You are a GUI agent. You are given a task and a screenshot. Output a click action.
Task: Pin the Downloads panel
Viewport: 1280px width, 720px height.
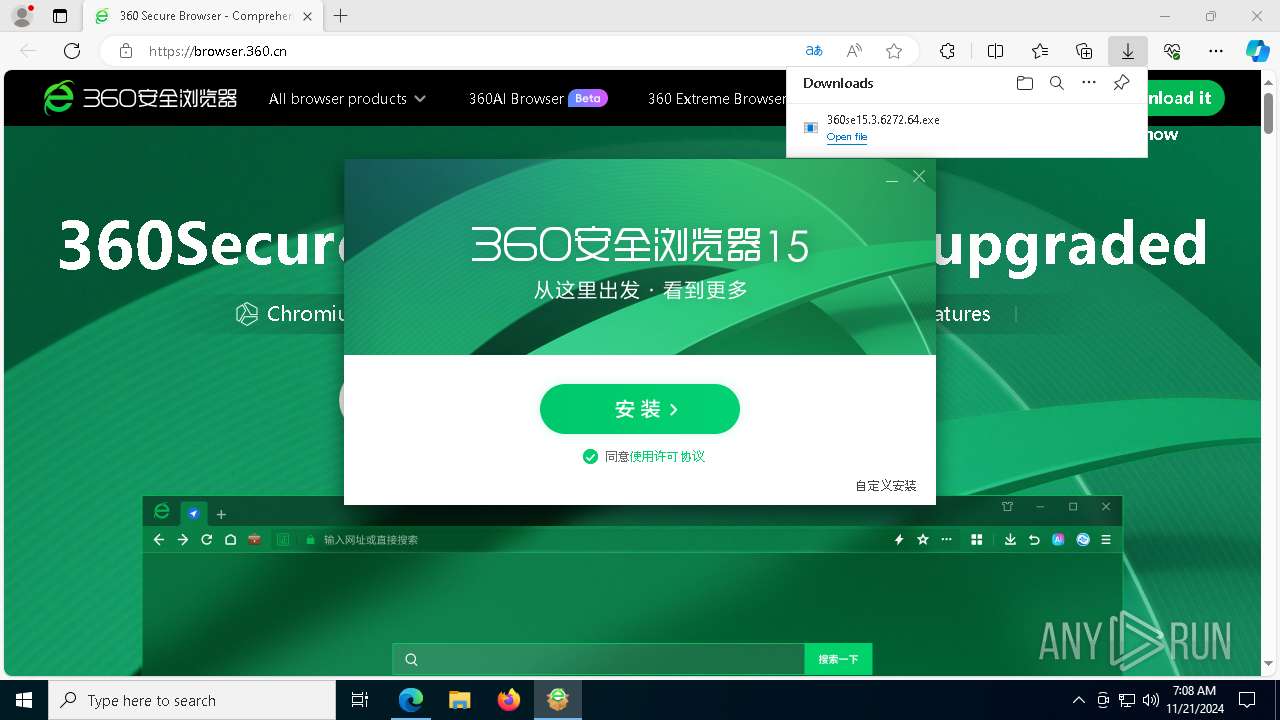point(1122,83)
